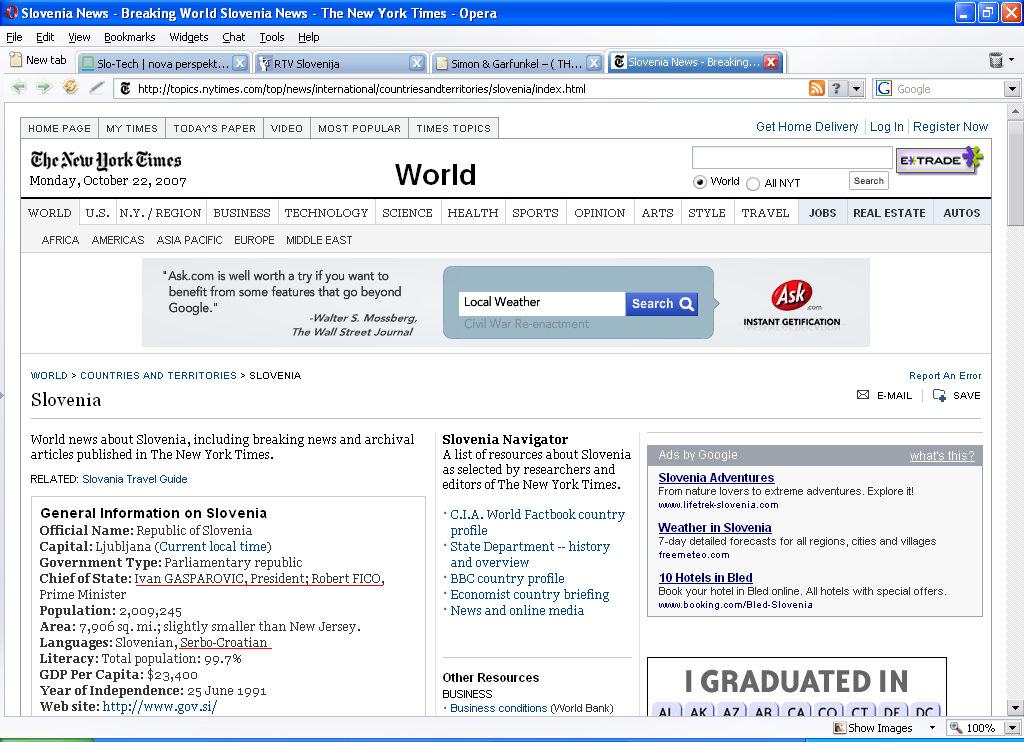Image resolution: width=1024 pixels, height=742 pixels.
Task: Open the MOST POPULAR nav tab
Action: tap(359, 129)
